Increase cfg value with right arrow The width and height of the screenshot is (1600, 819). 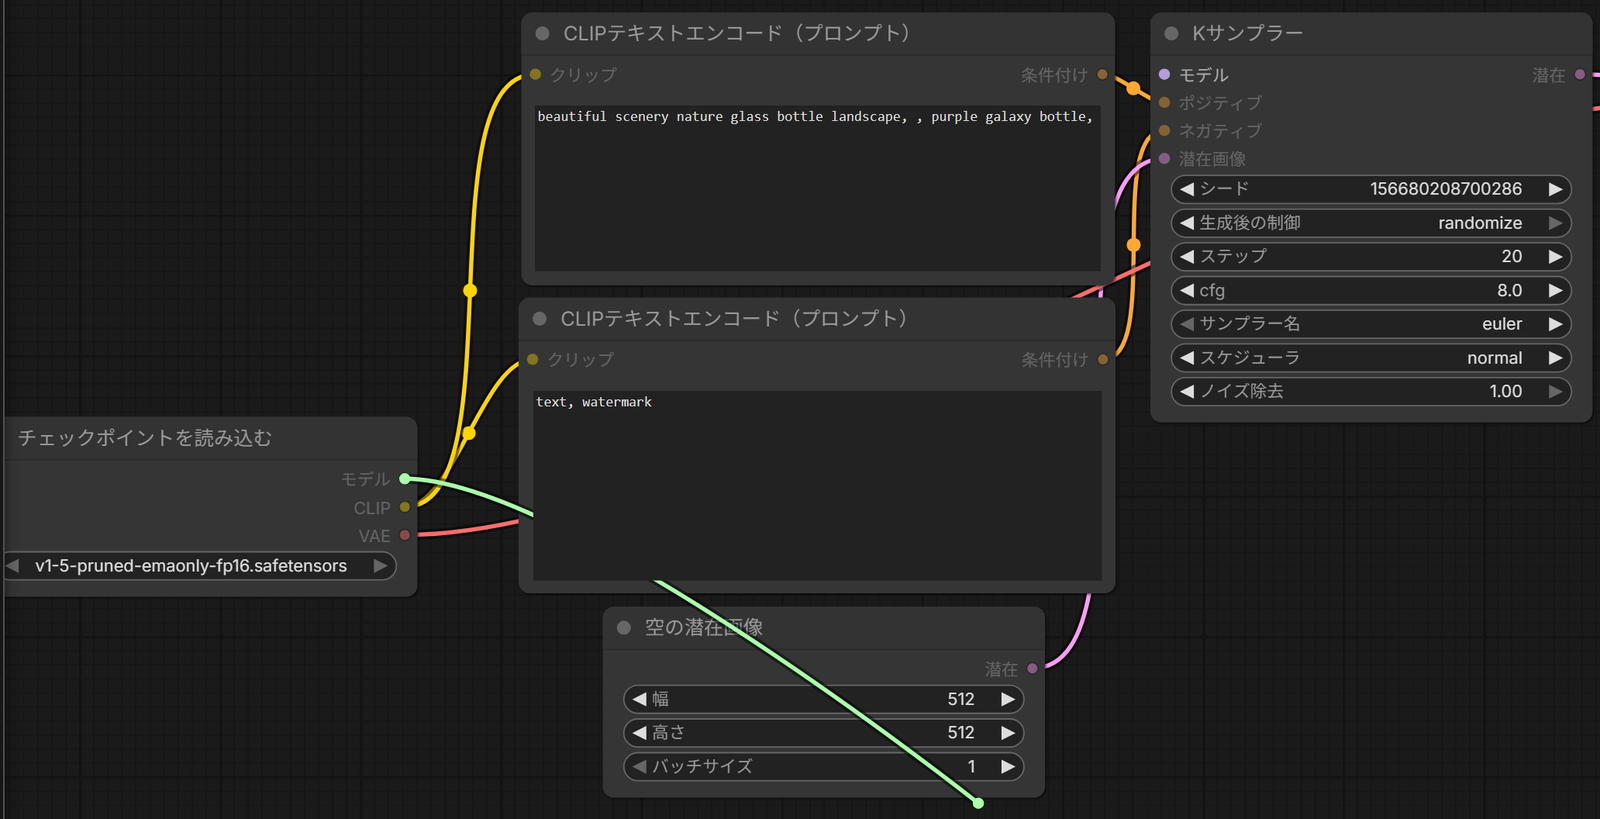click(x=1555, y=291)
